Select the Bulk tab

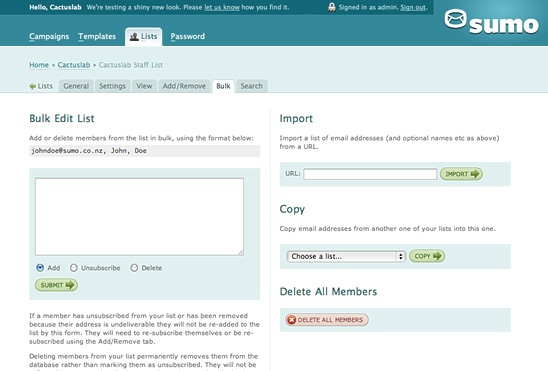[x=223, y=86]
